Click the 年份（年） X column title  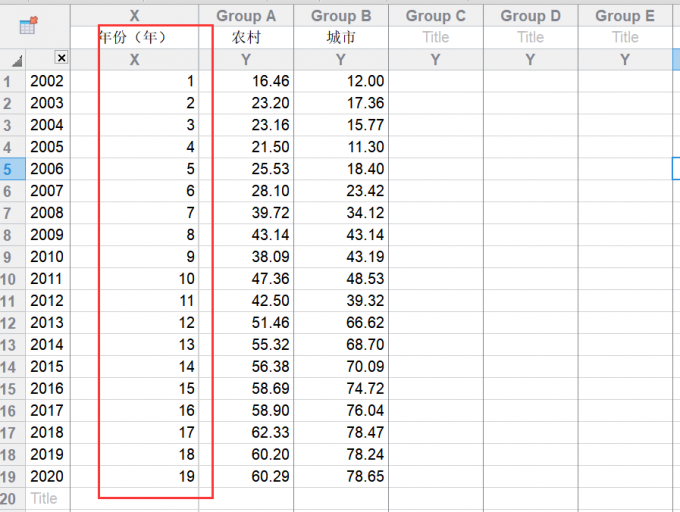coord(134,37)
